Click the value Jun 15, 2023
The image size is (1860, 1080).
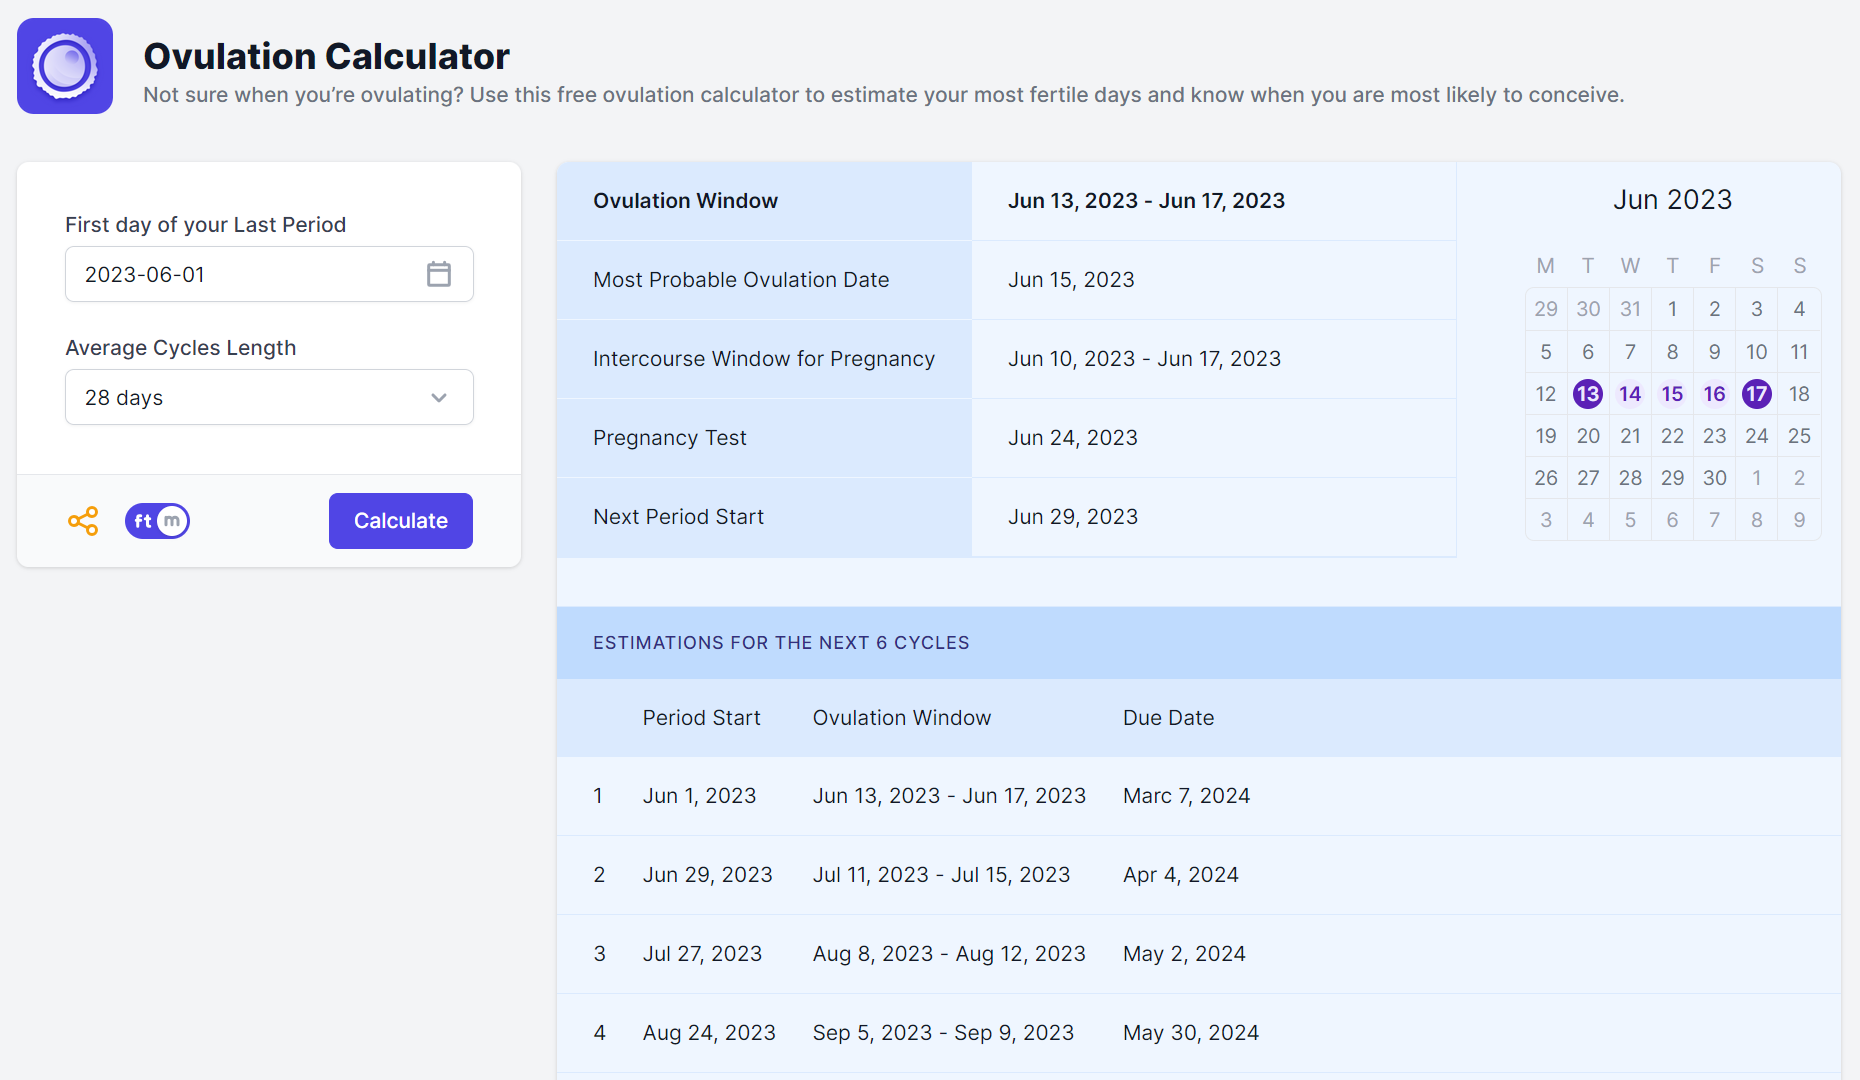[x=1071, y=280]
